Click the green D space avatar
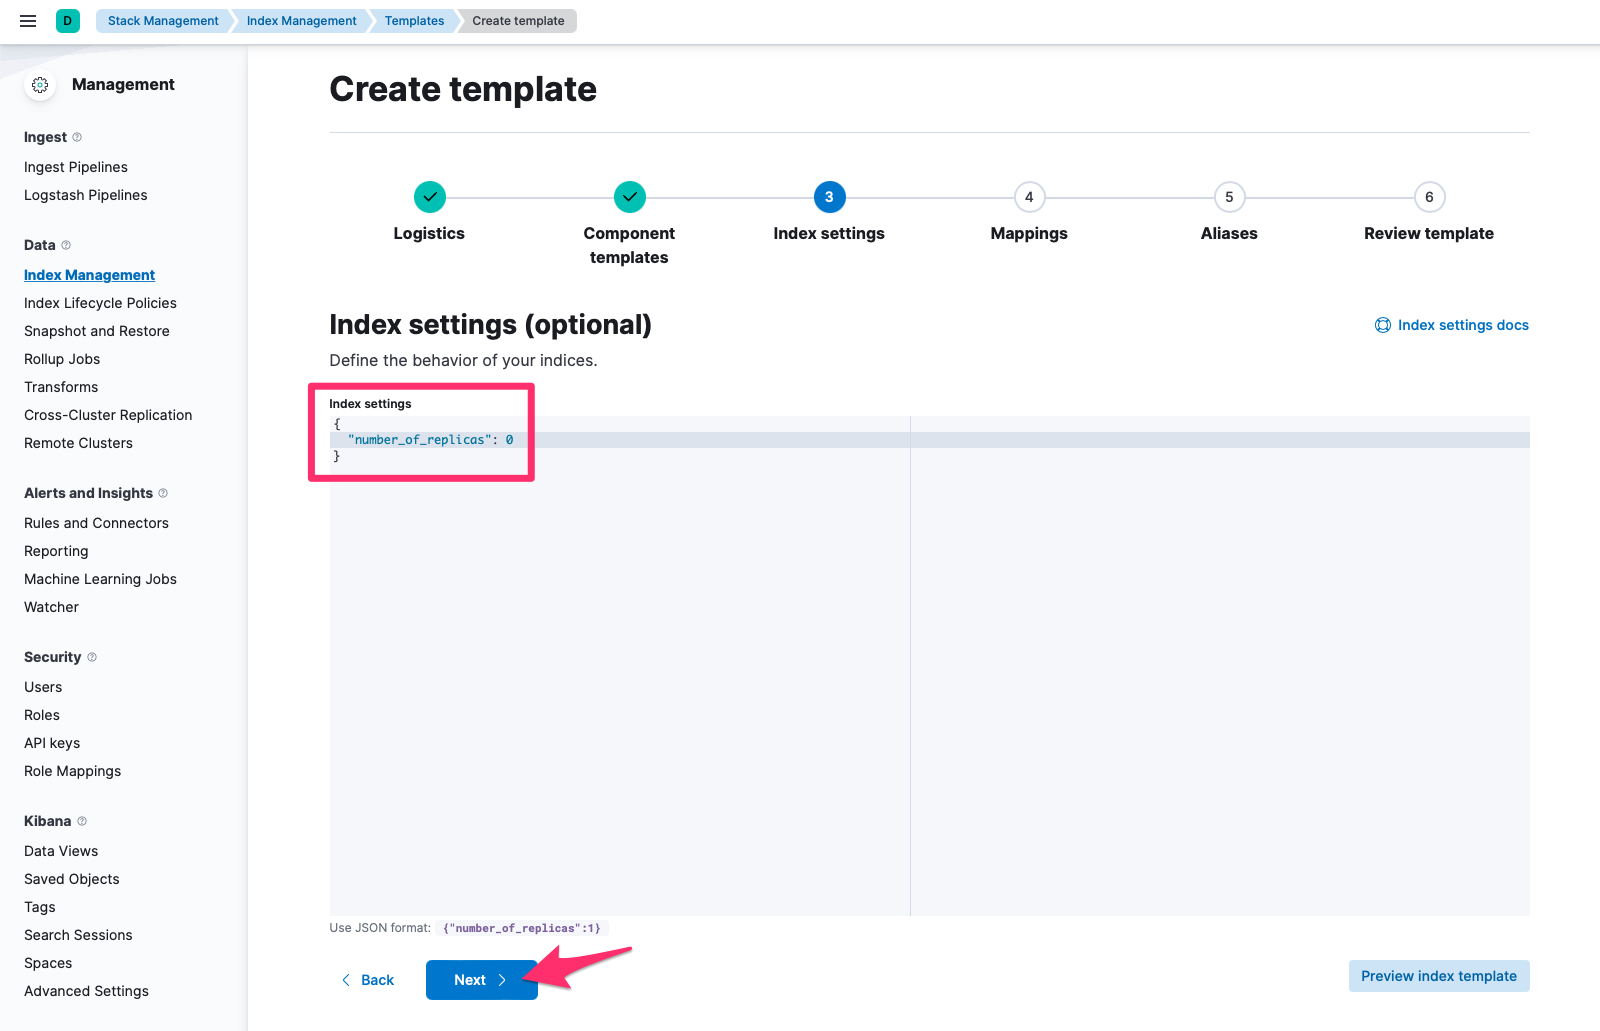The width and height of the screenshot is (1600, 1031). pyautogui.click(x=68, y=21)
